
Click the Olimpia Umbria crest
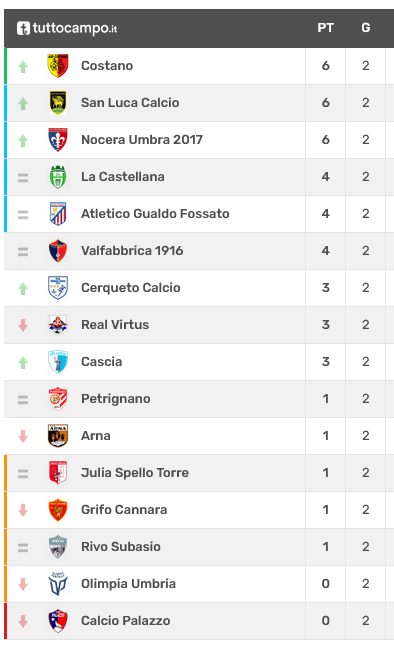[58, 583]
